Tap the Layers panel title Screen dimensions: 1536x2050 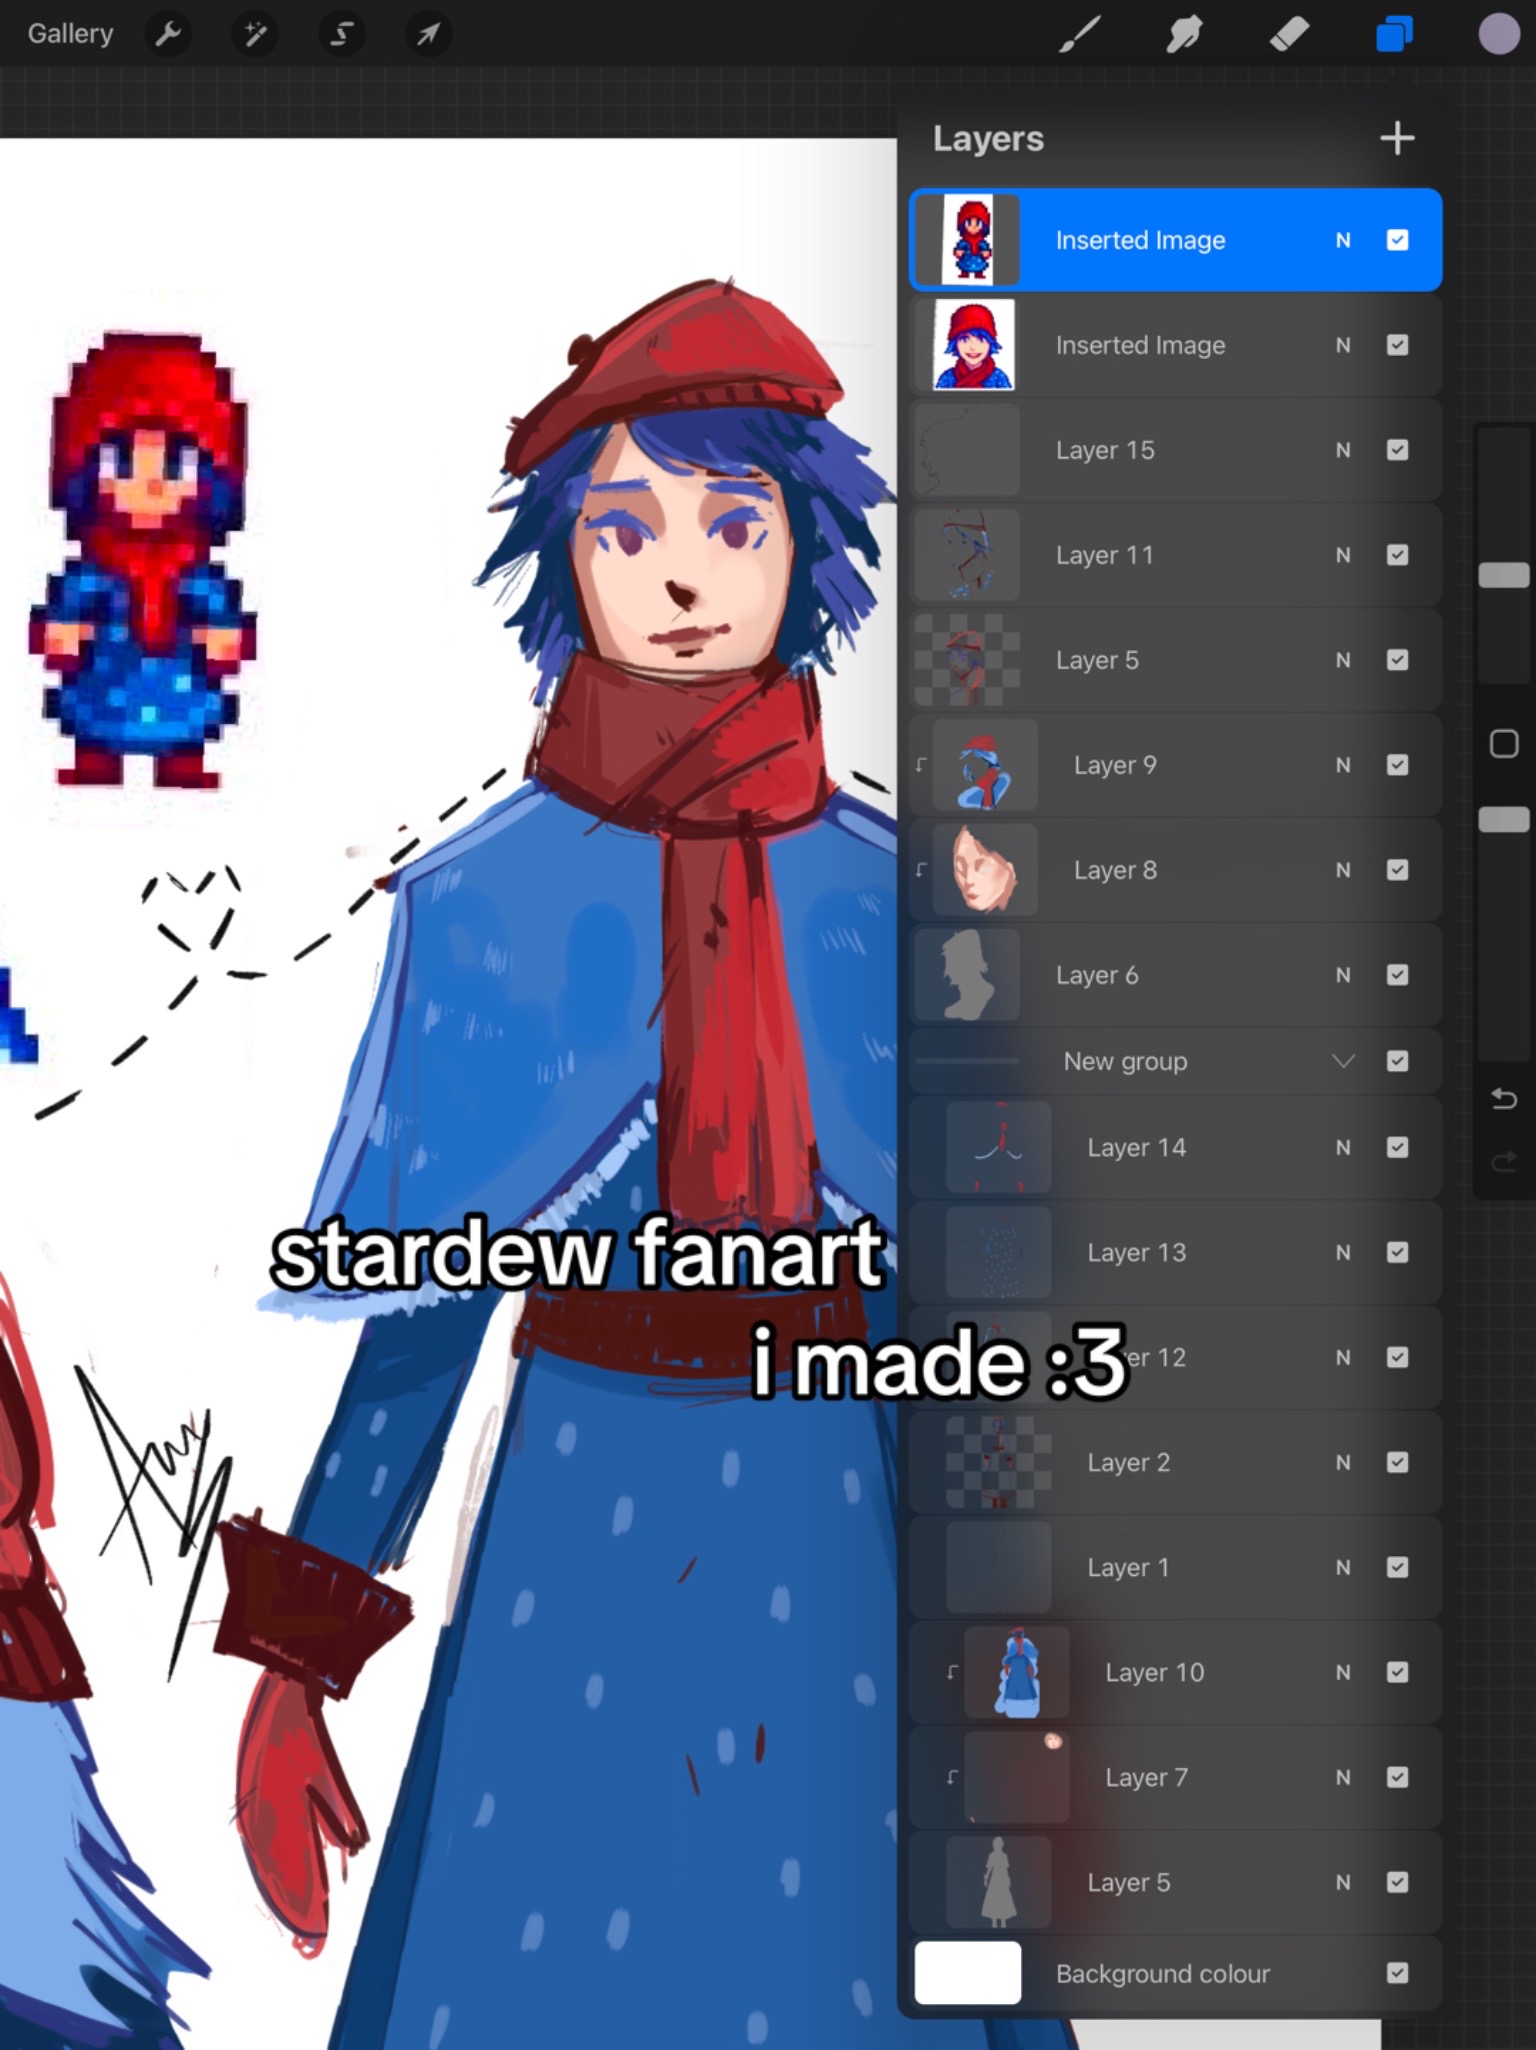click(x=988, y=138)
